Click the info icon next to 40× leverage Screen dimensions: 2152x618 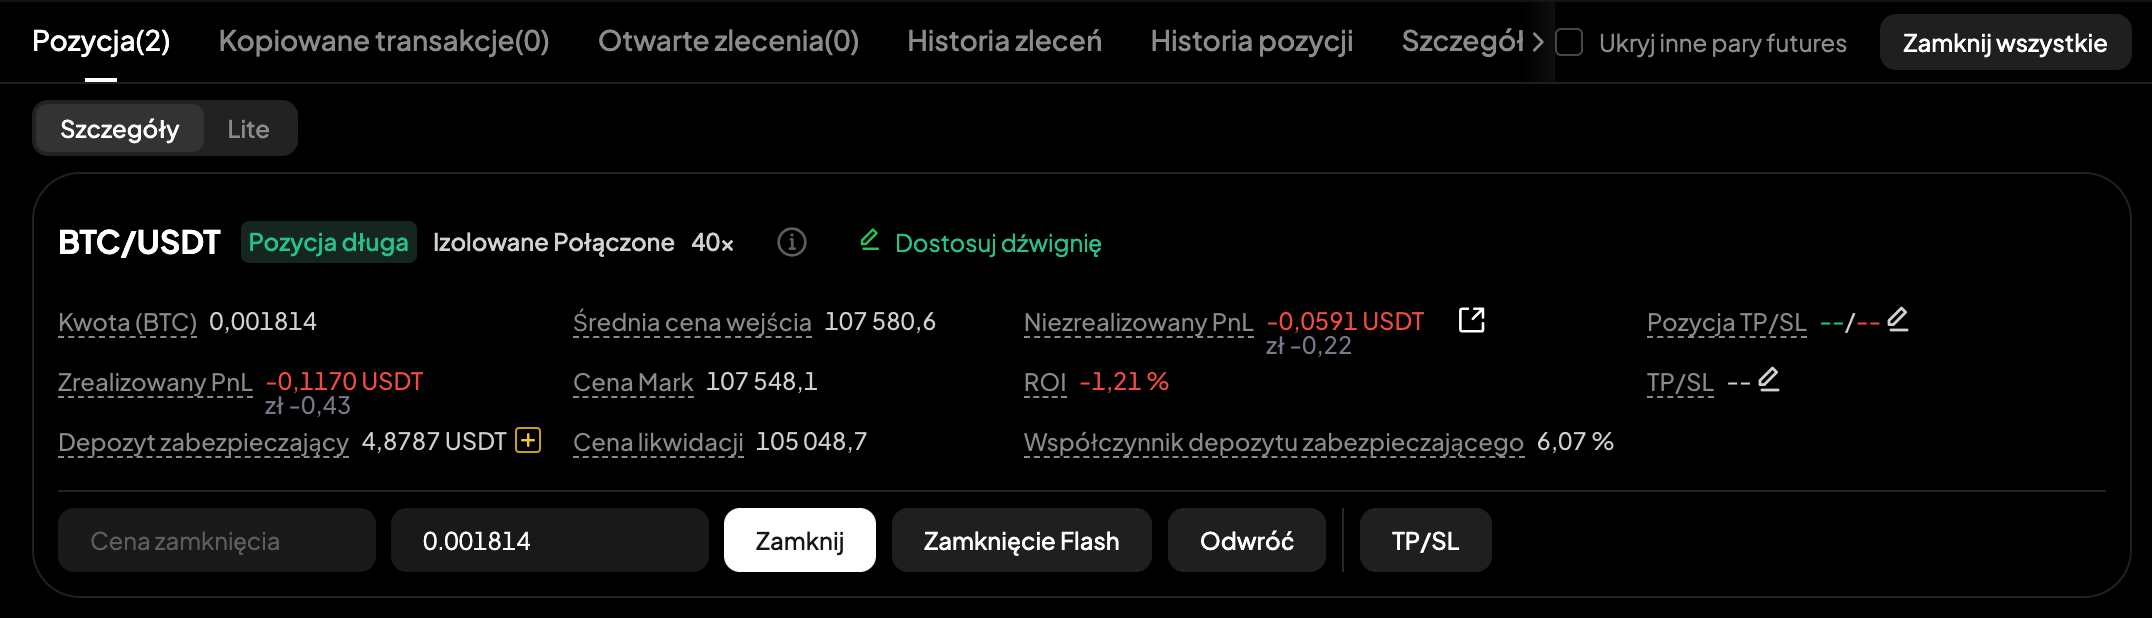point(791,242)
